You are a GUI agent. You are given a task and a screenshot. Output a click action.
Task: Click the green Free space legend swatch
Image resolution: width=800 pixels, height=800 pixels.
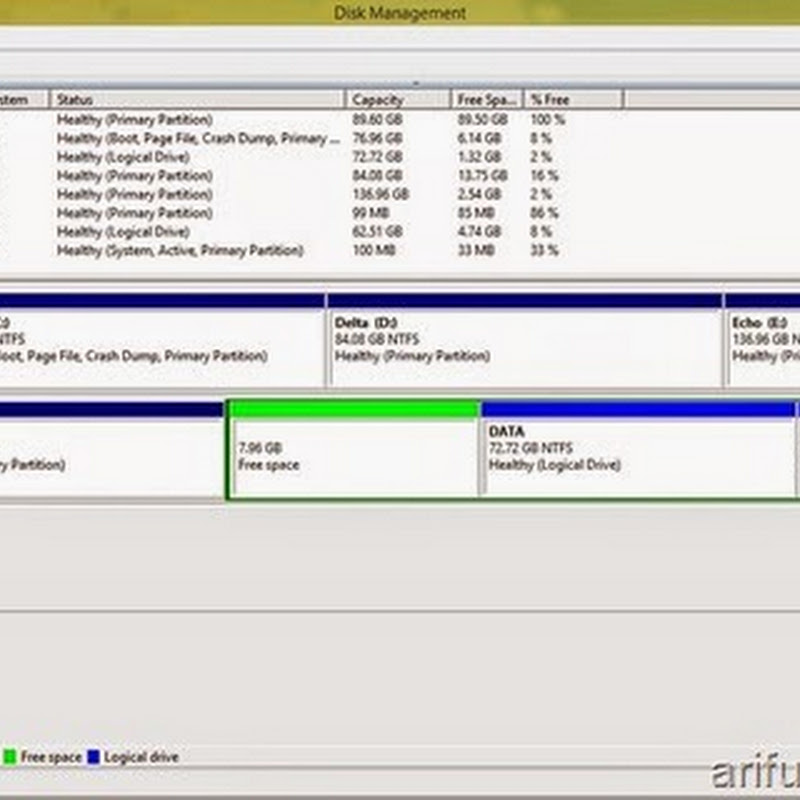10,757
